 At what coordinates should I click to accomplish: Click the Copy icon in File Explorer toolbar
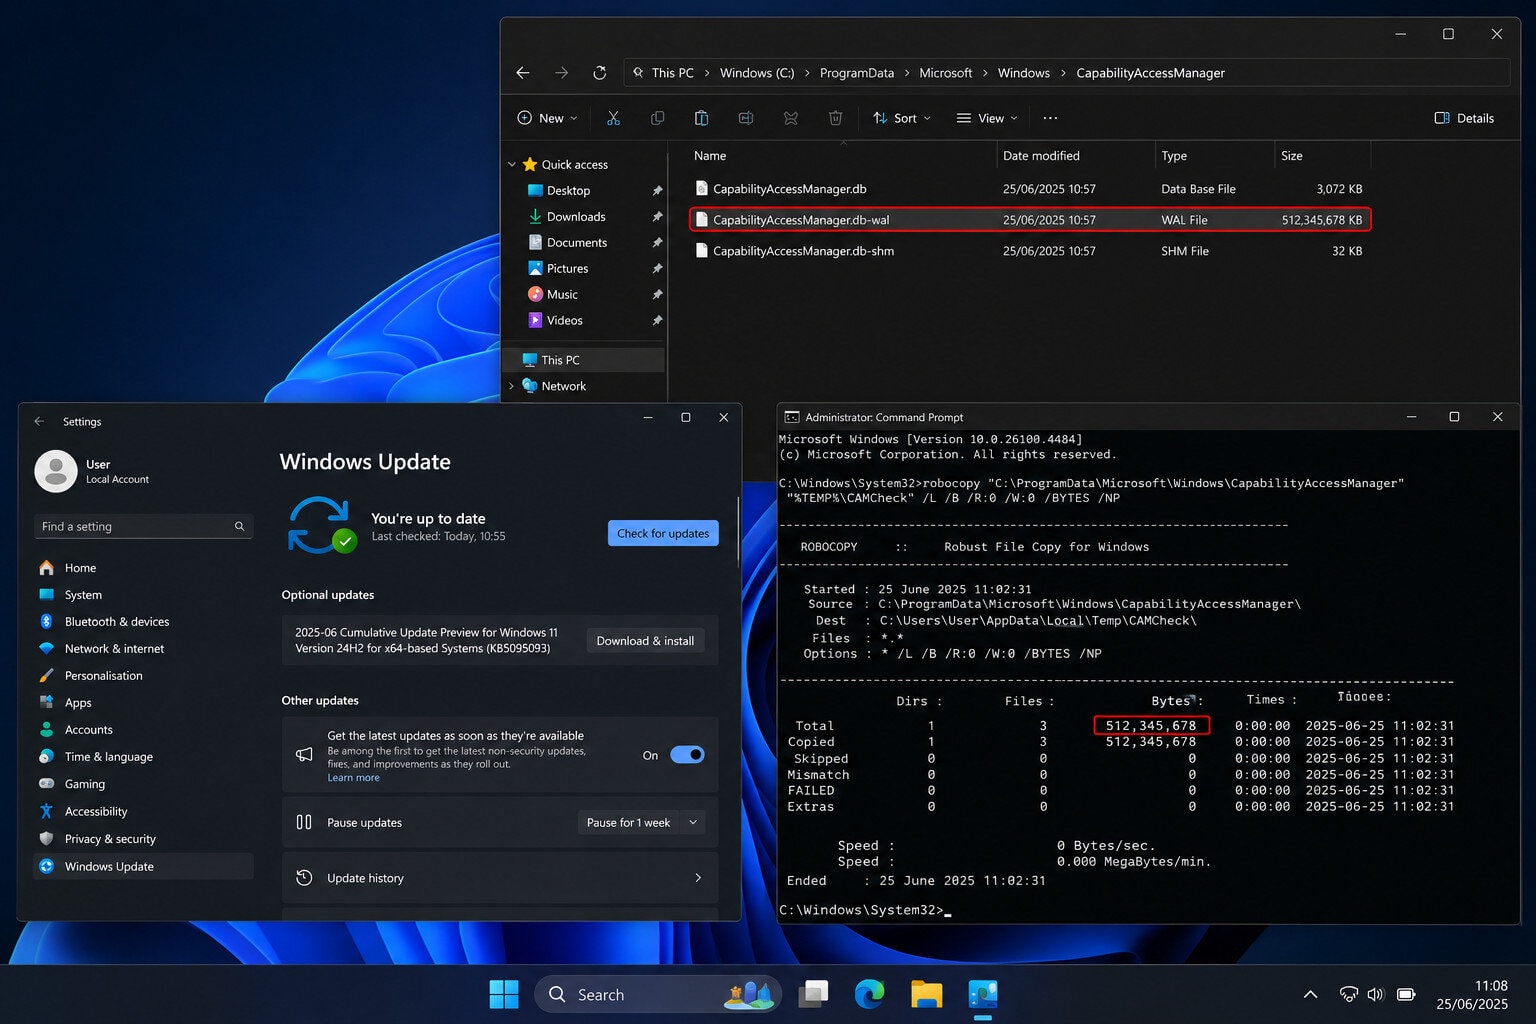[657, 118]
